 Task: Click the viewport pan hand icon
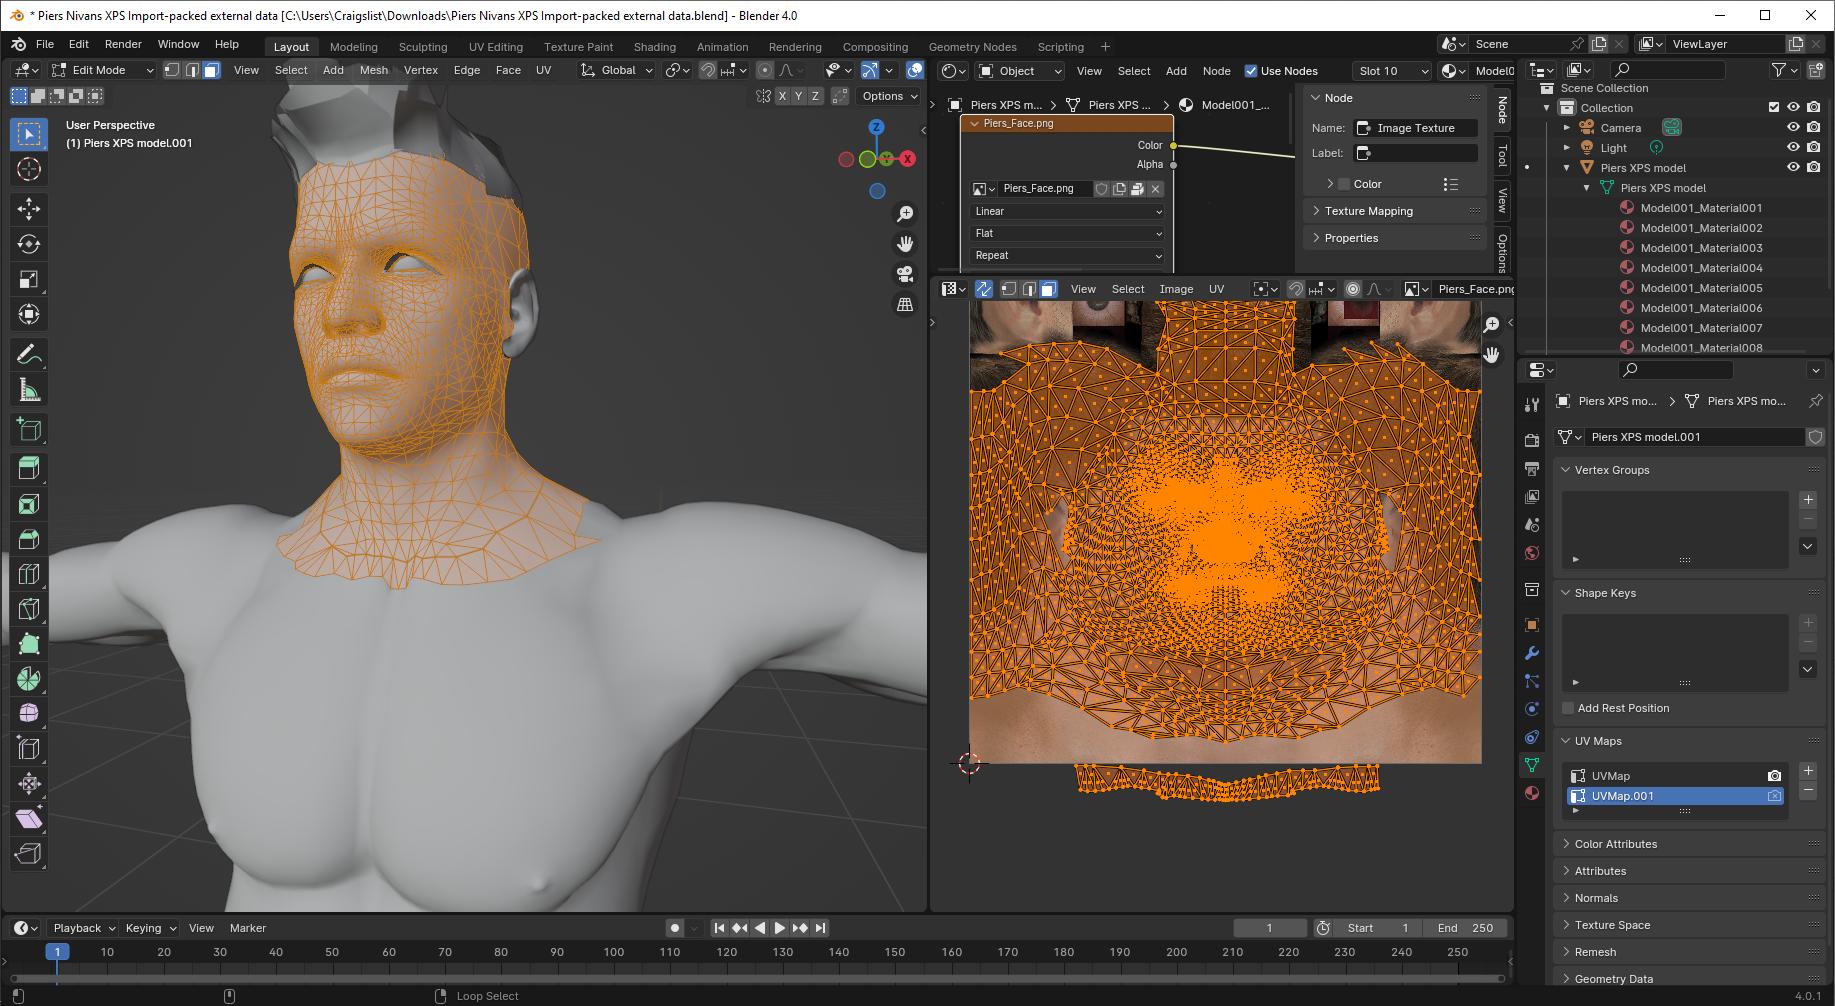point(905,244)
